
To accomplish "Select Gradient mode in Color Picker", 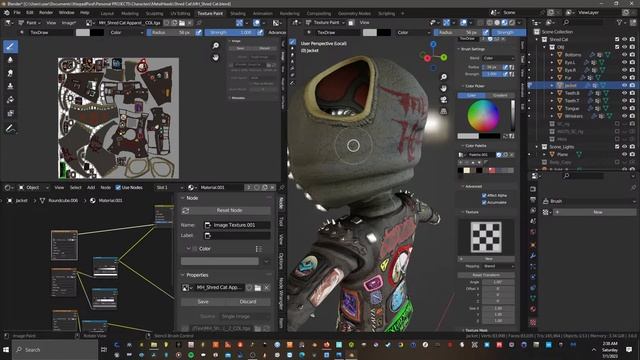I will click(x=500, y=96).
